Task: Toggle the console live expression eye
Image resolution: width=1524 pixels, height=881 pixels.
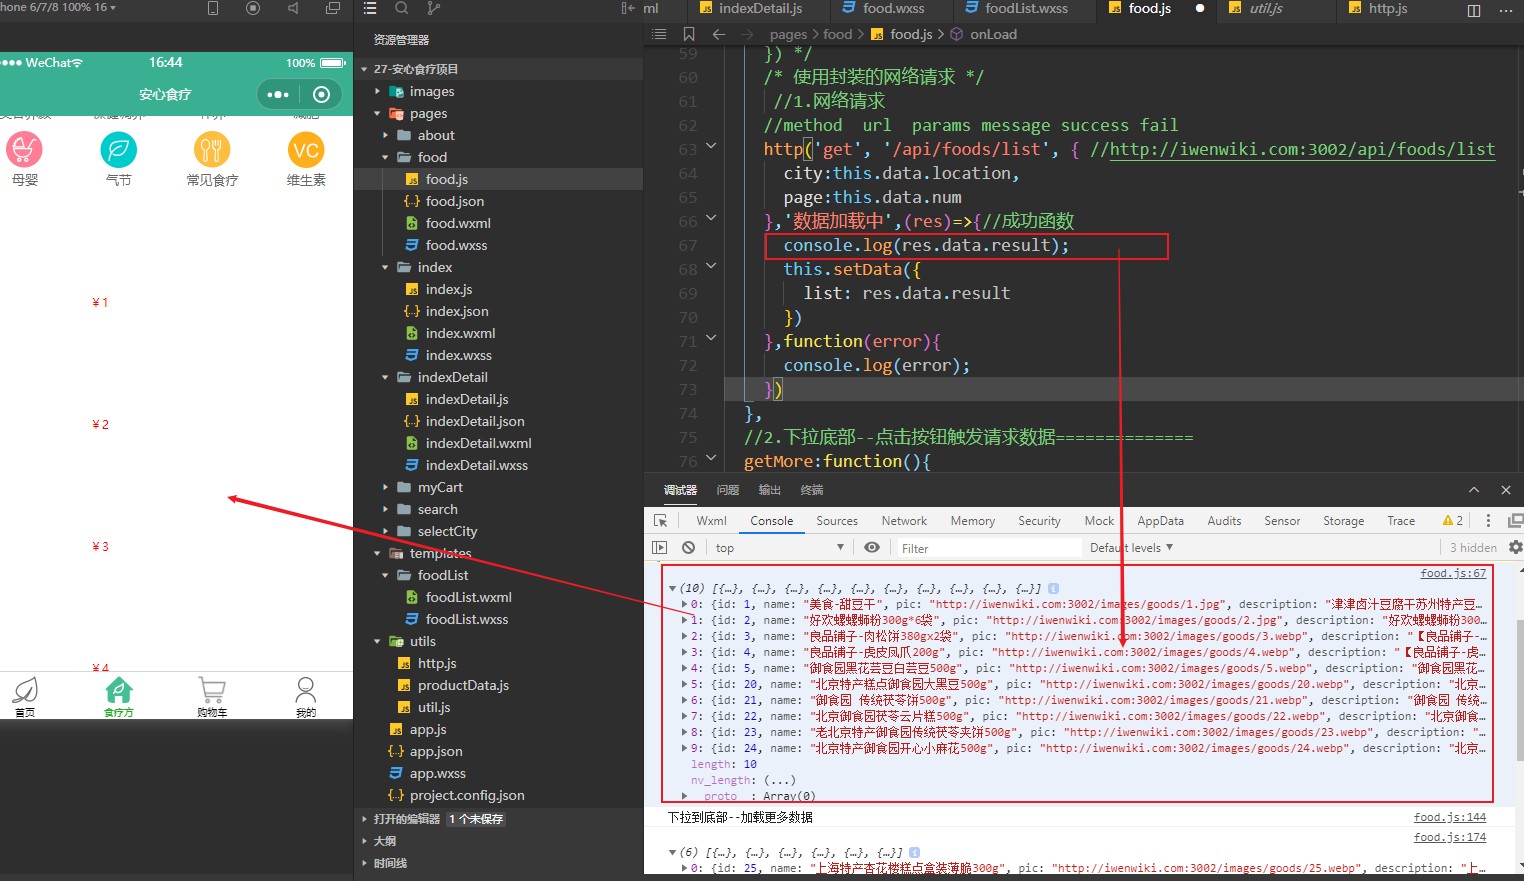Action: click(x=872, y=547)
